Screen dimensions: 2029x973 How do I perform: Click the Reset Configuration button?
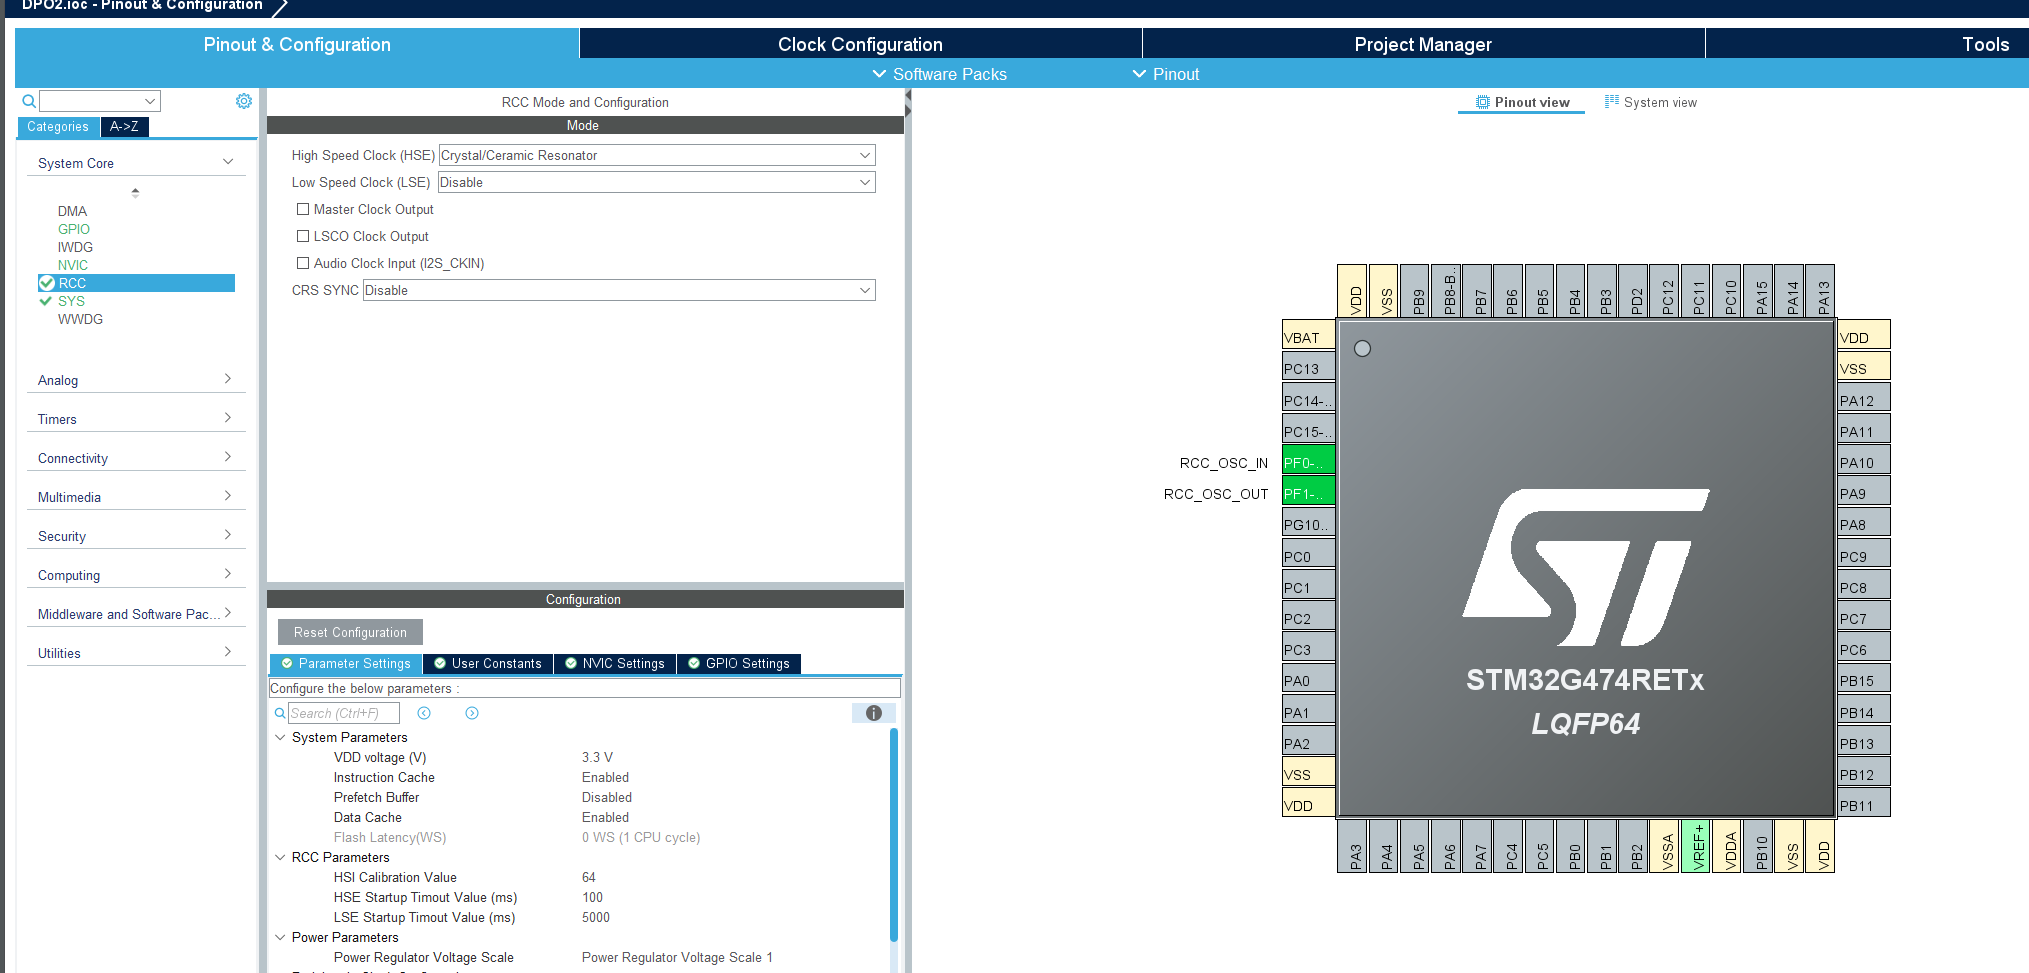click(350, 632)
